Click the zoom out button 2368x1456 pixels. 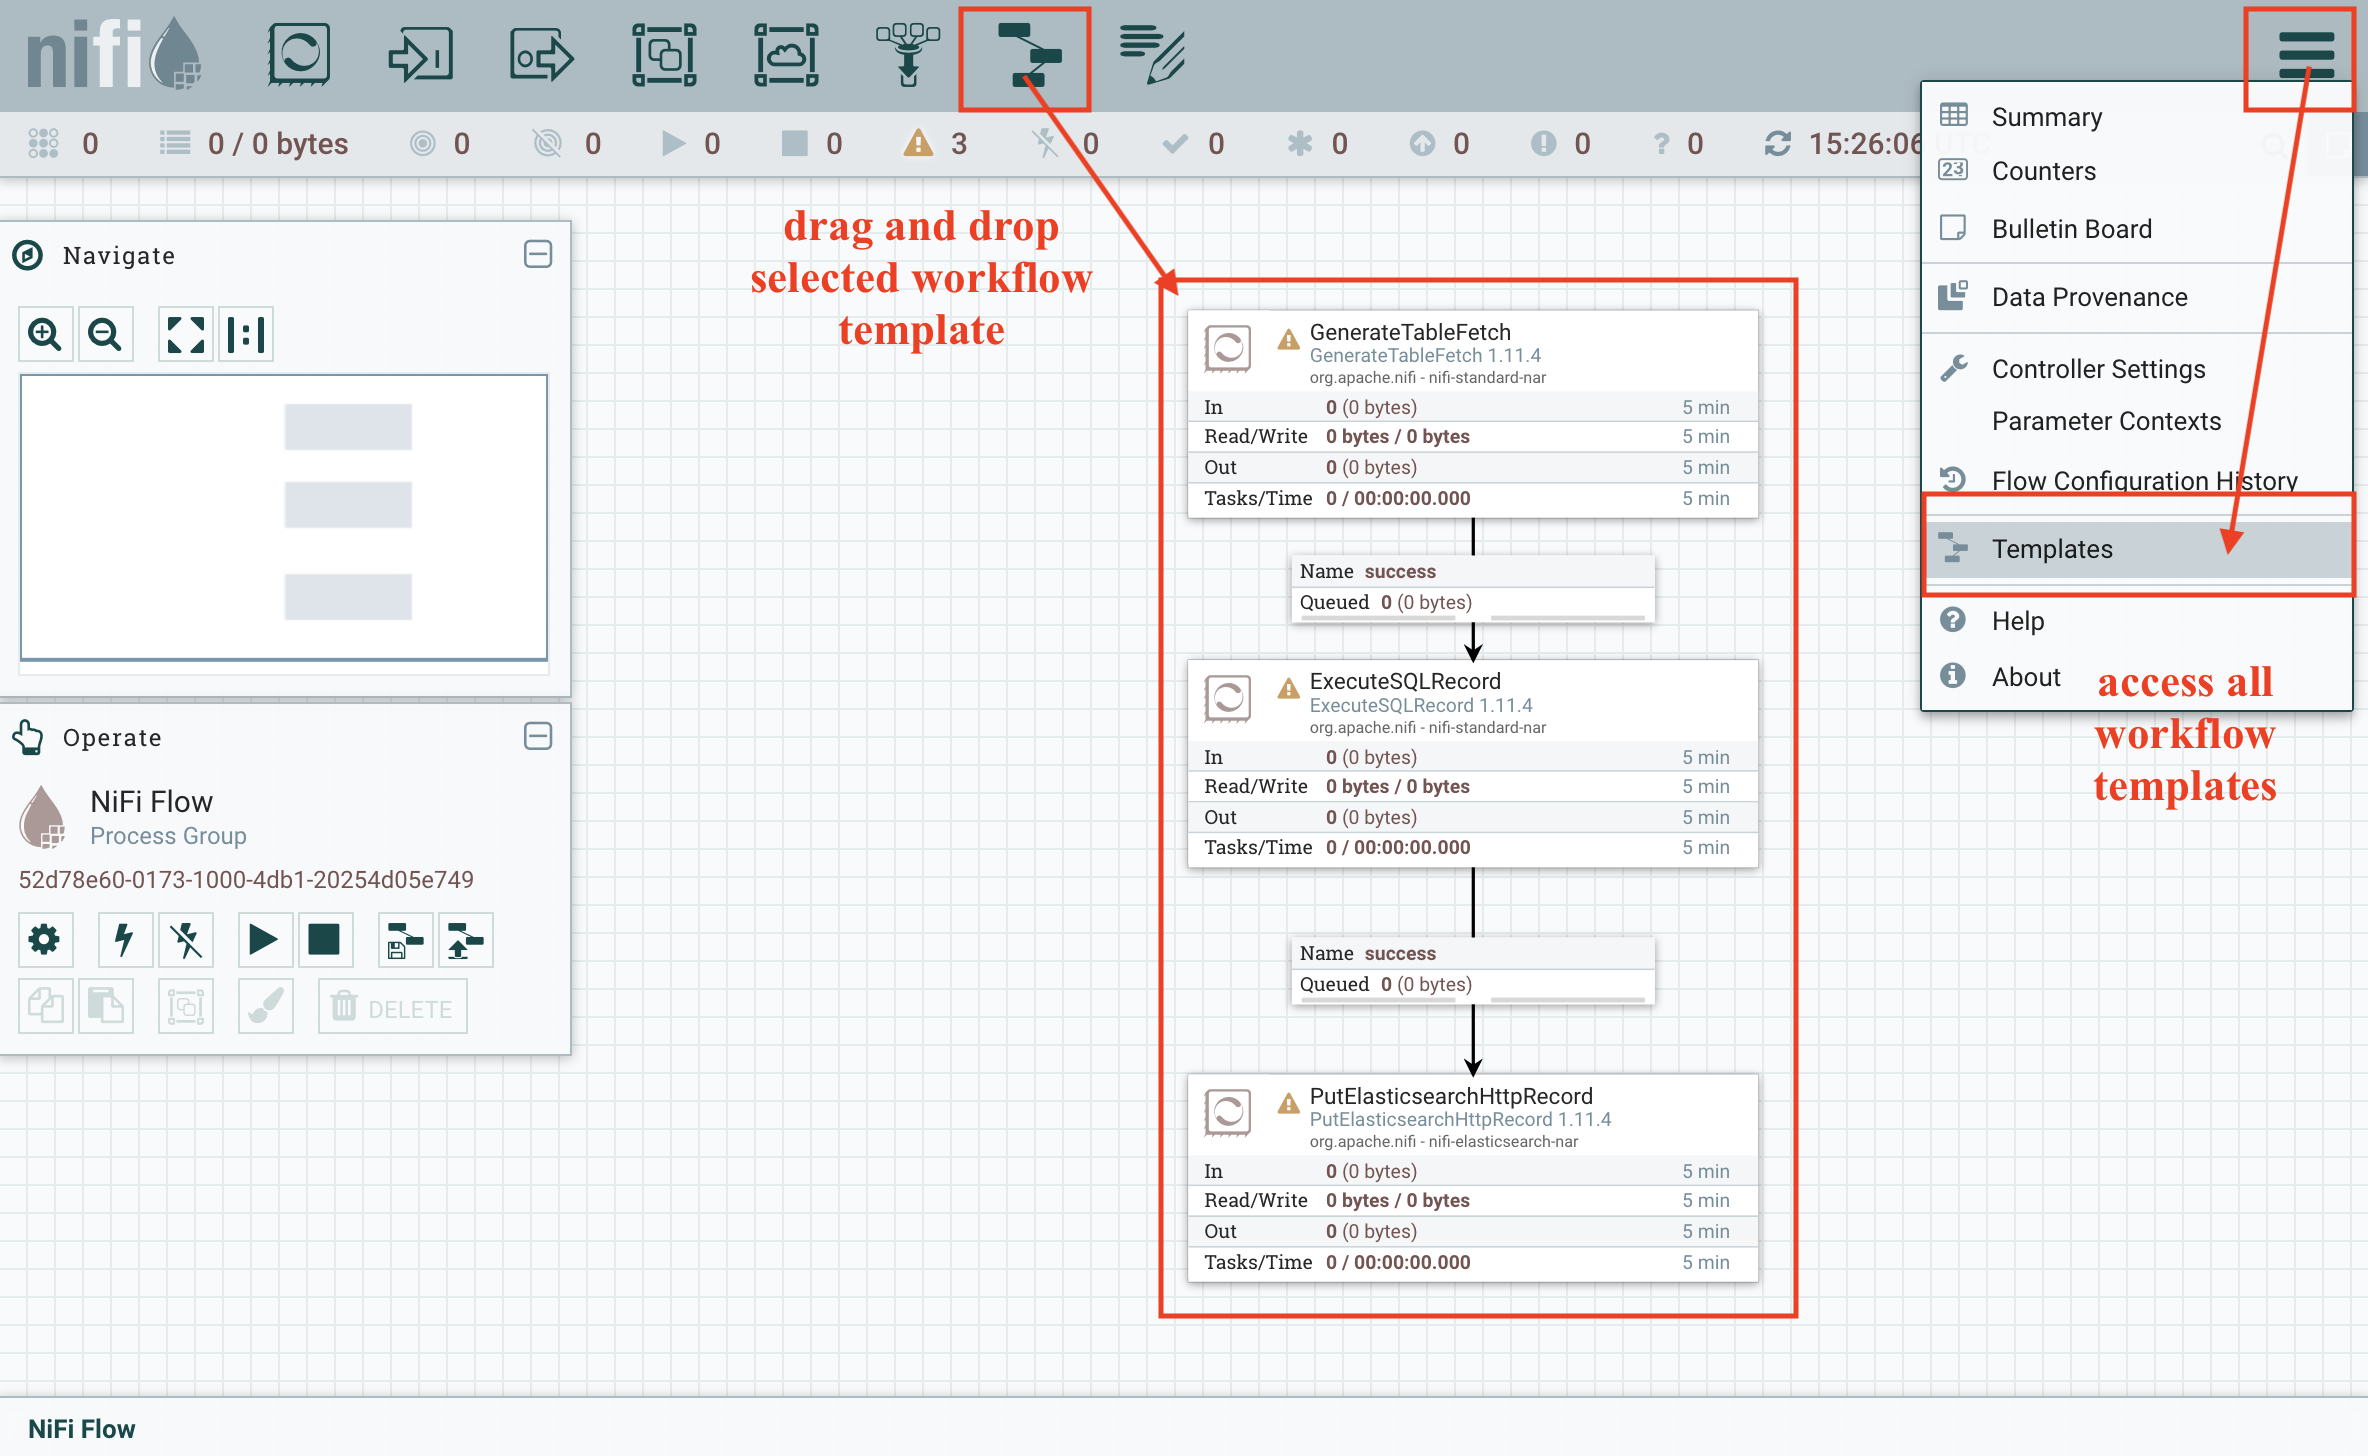tap(105, 334)
